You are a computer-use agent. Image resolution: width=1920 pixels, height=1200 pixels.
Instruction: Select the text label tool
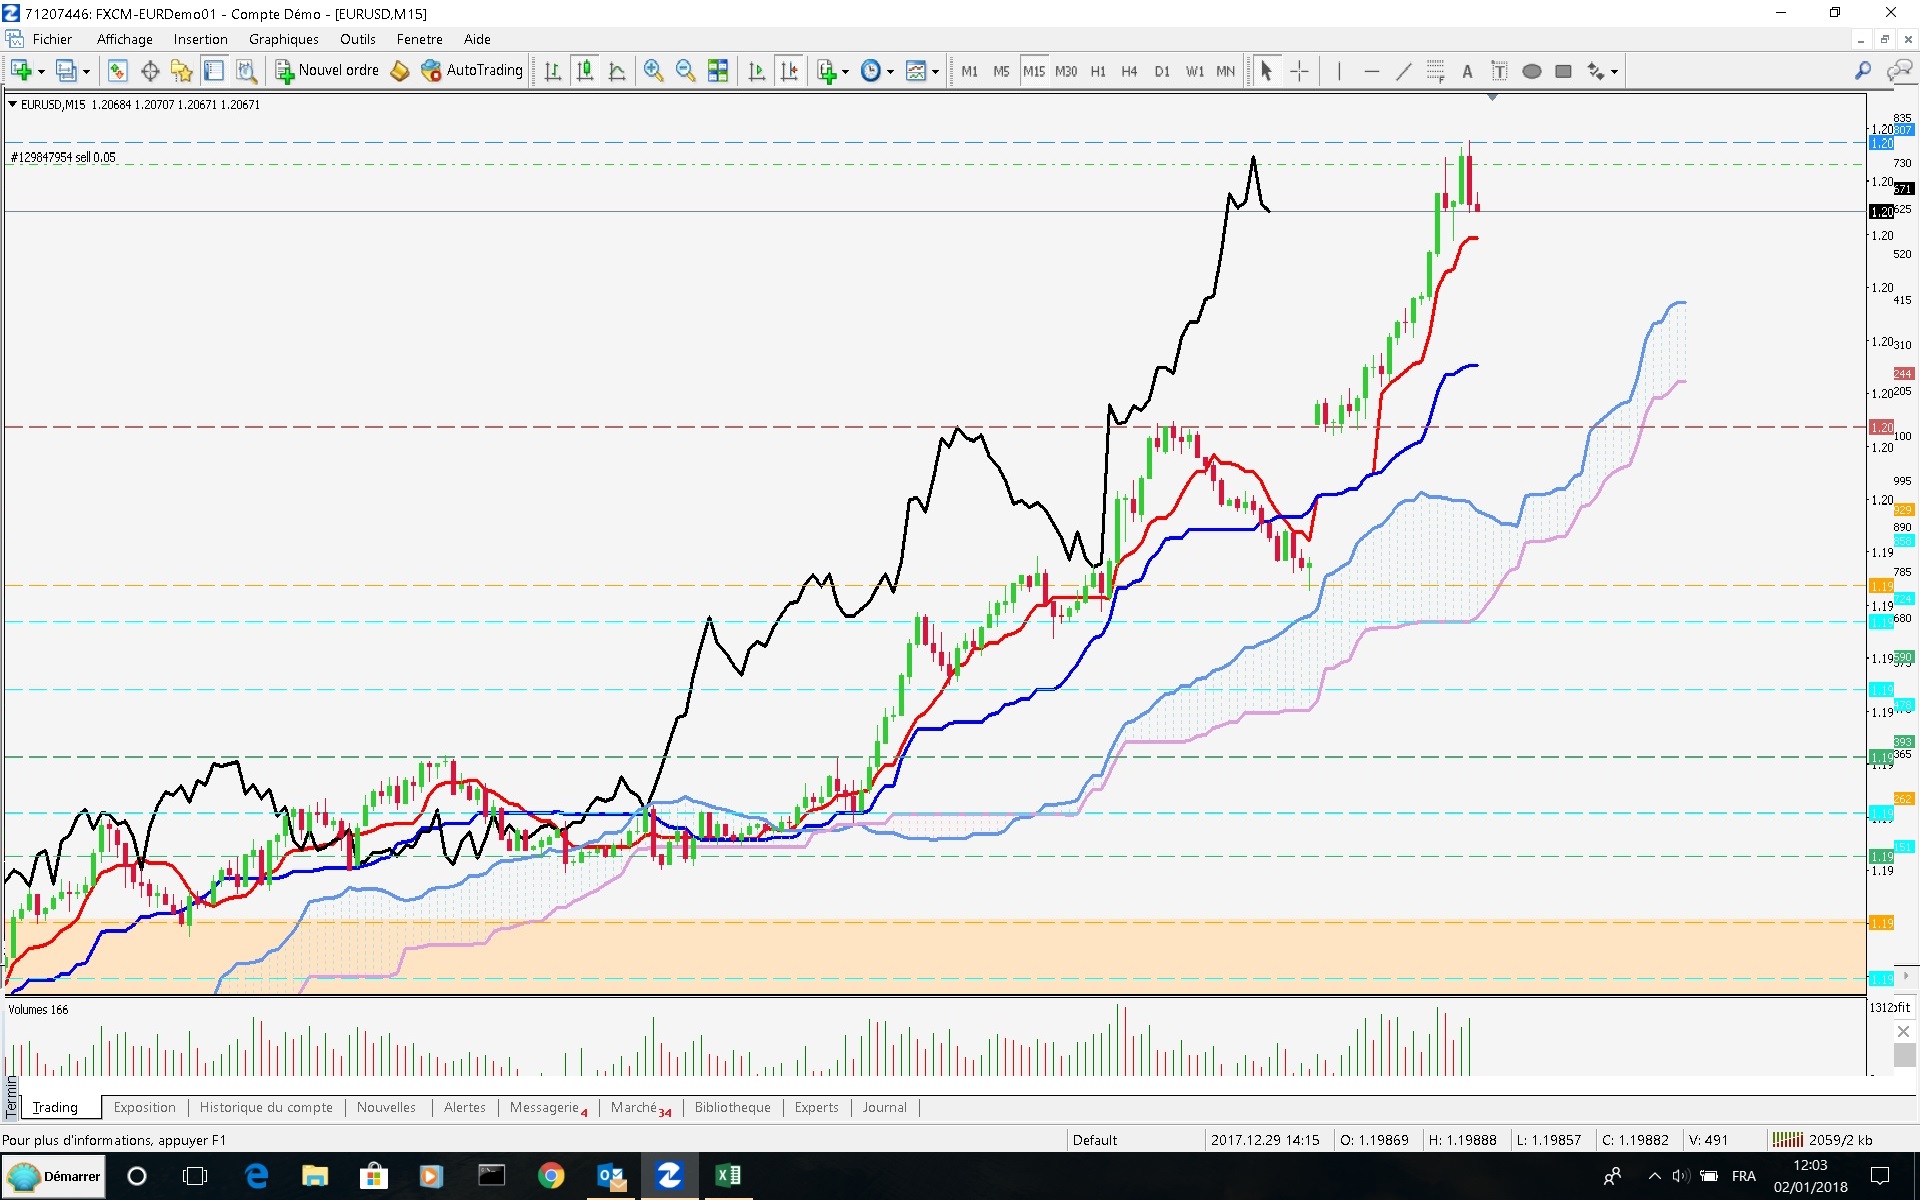pyautogui.click(x=1499, y=71)
